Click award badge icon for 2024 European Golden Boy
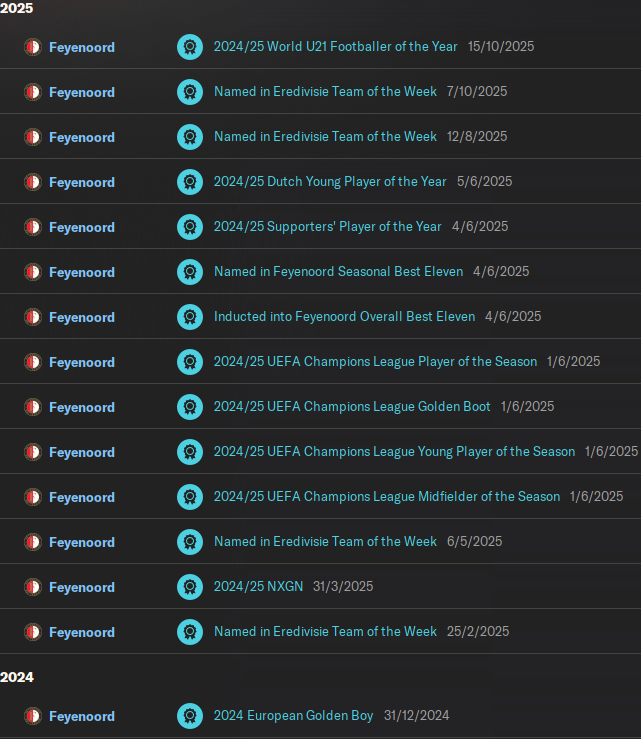Image resolution: width=641 pixels, height=739 pixels. click(190, 716)
